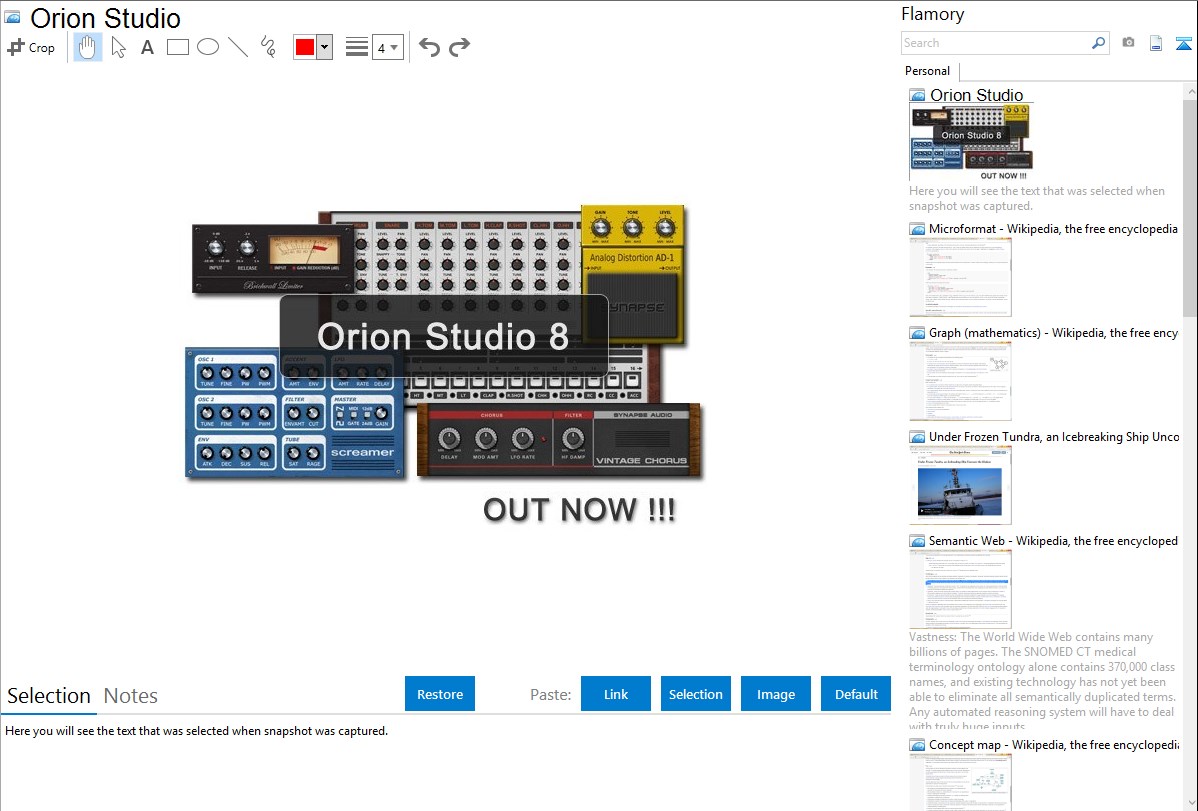Click the icon beside Under Frozen Tundra entry

pyautogui.click(x=918, y=437)
